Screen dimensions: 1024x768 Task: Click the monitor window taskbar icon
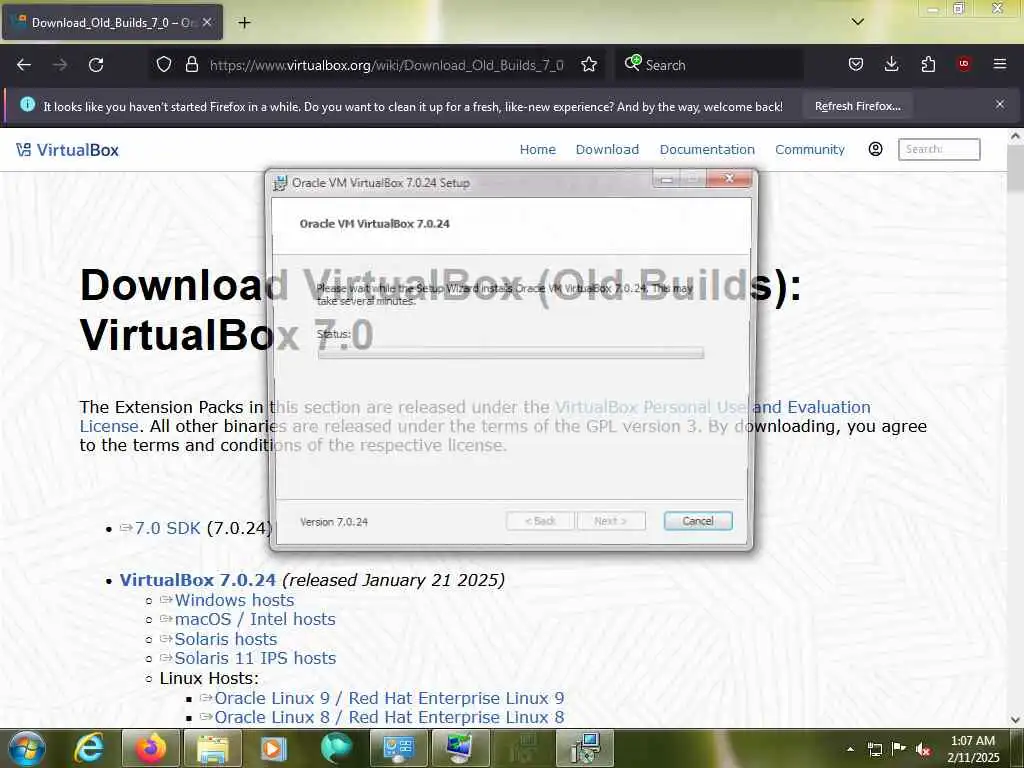pyautogui.click(x=460, y=748)
